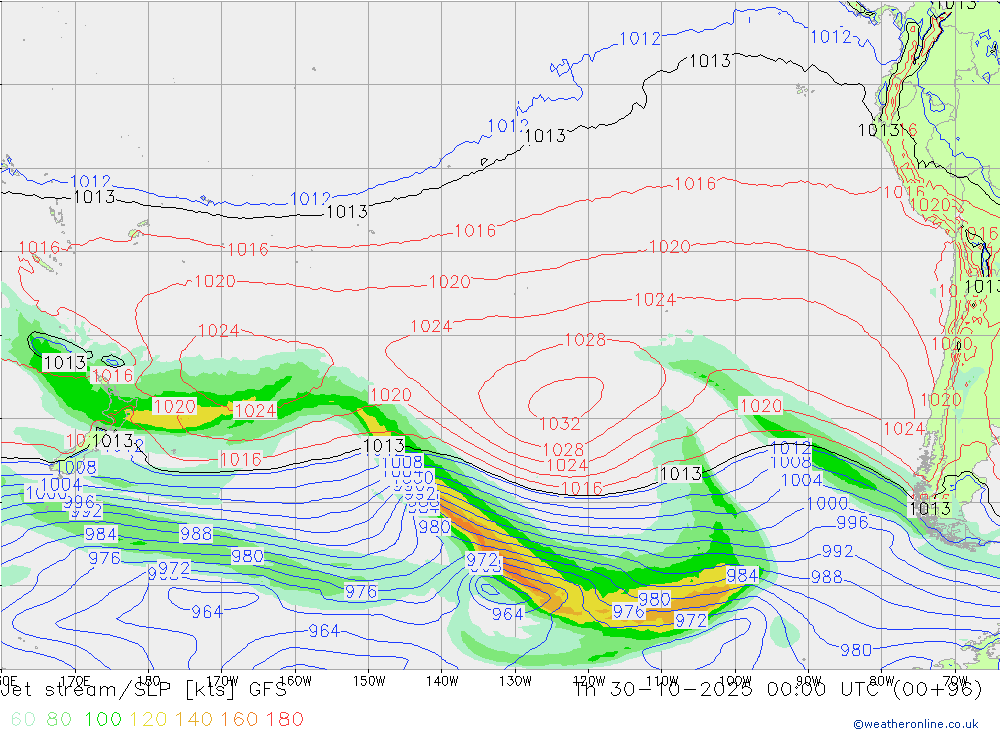Open the weatheronline.co.uk copyright link

pyautogui.click(x=916, y=724)
